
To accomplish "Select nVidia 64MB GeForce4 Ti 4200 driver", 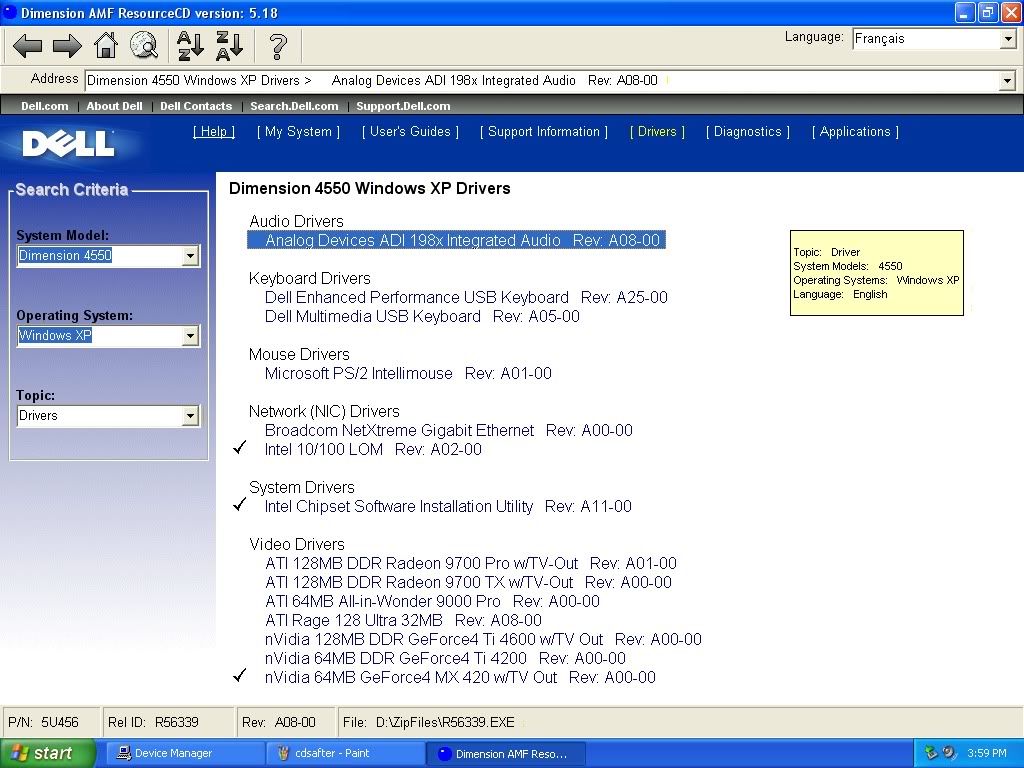I will click(445, 658).
